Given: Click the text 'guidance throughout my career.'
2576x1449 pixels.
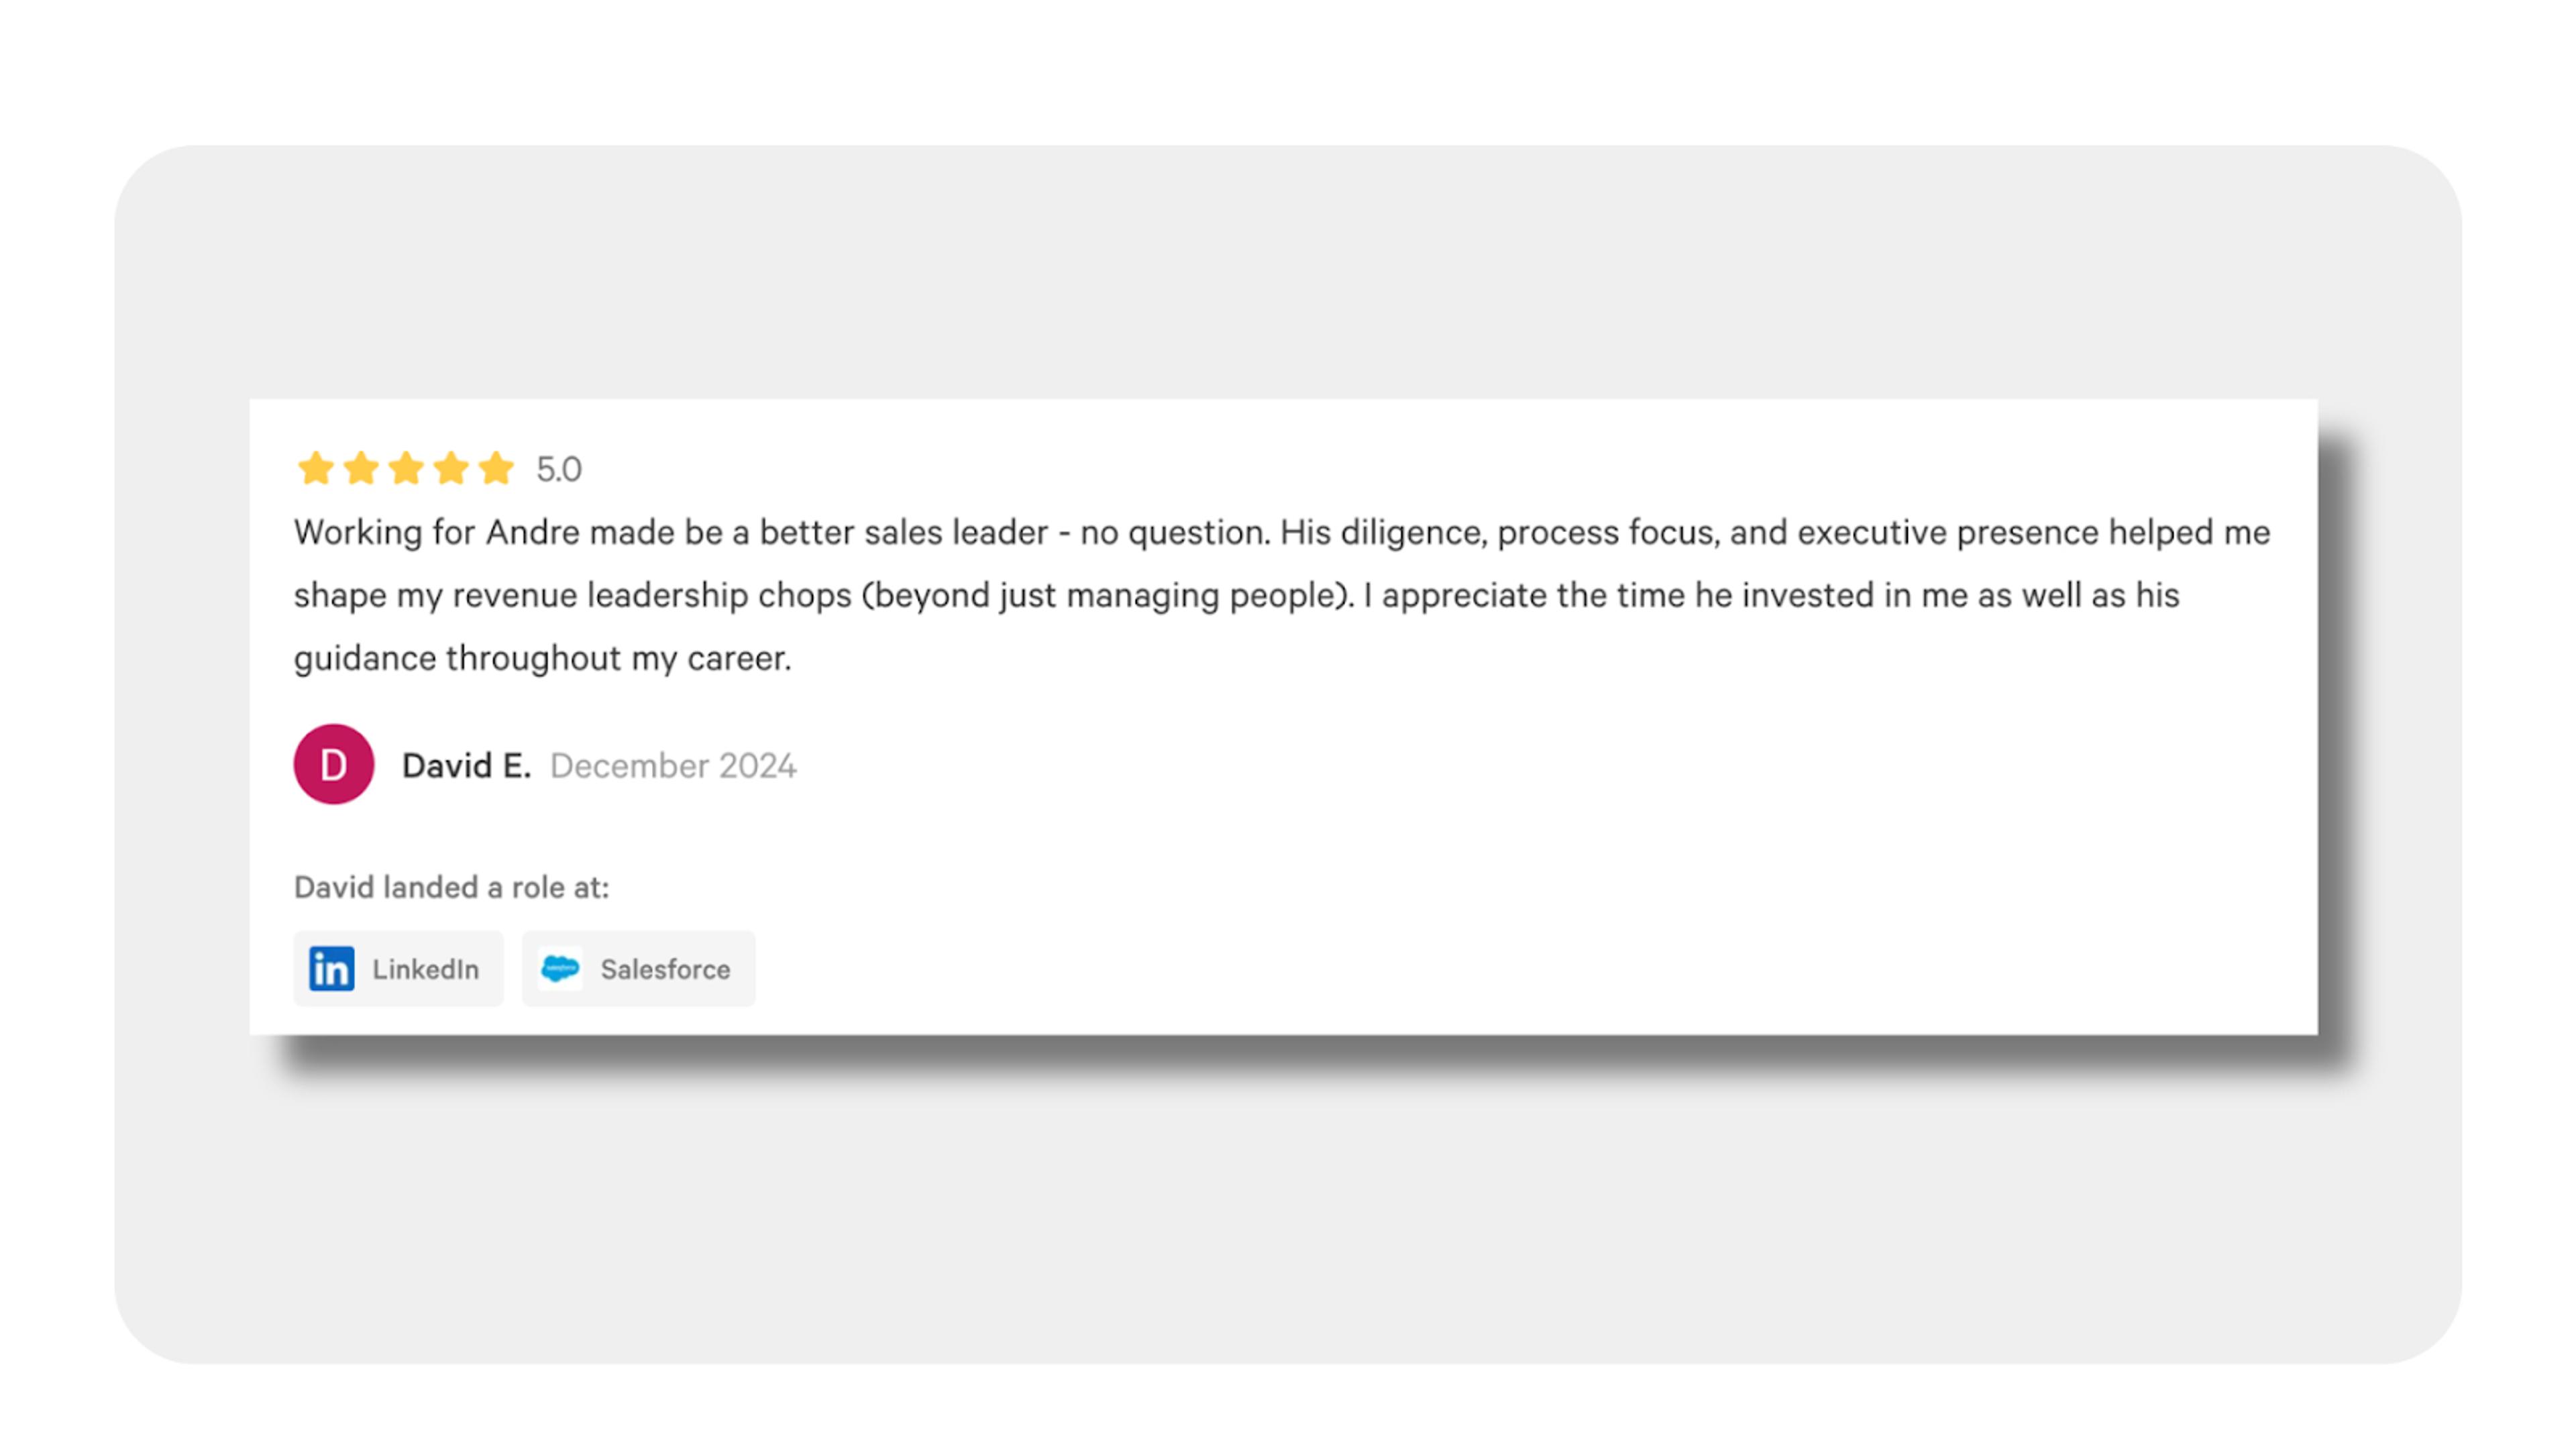Looking at the screenshot, I should (x=543, y=658).
